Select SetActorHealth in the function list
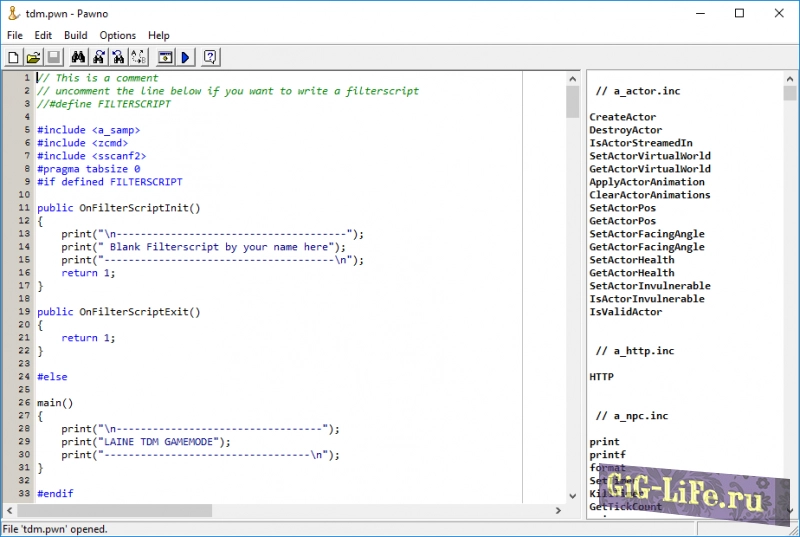 (x=631, y=260)
